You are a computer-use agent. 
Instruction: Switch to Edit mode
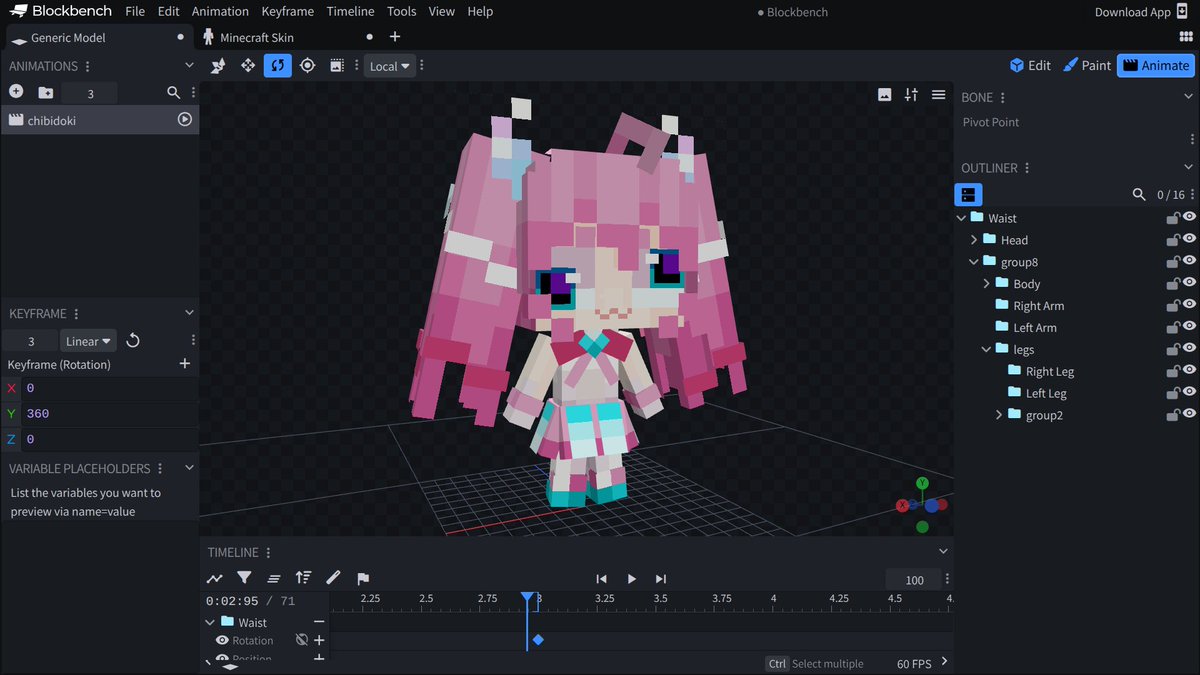[x=1030, y=65]
